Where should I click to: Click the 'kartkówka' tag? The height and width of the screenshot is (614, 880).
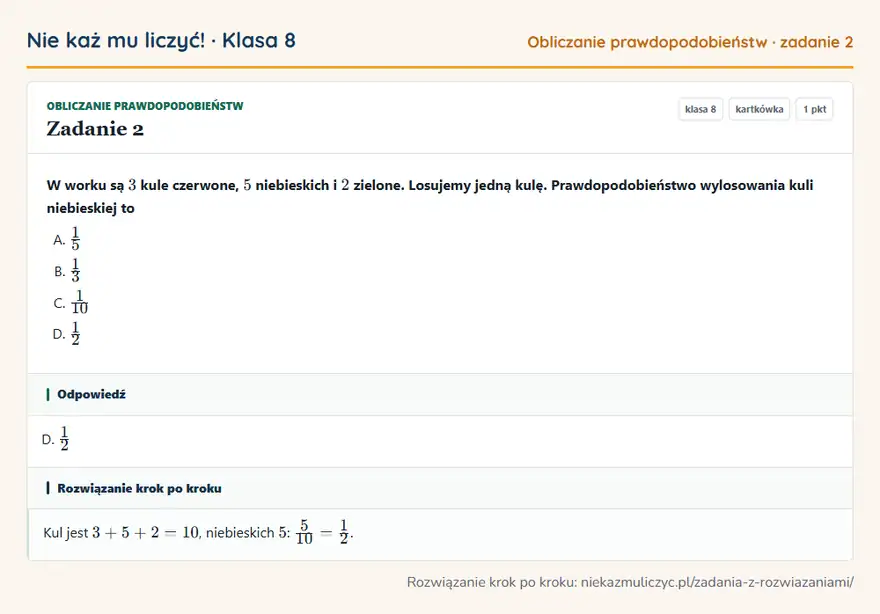click(759, 109)
